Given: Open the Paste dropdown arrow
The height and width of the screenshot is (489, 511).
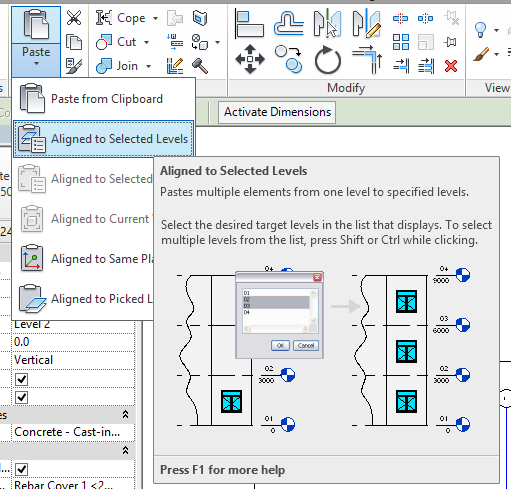Looking at the screenshot, I should point(36,64).
